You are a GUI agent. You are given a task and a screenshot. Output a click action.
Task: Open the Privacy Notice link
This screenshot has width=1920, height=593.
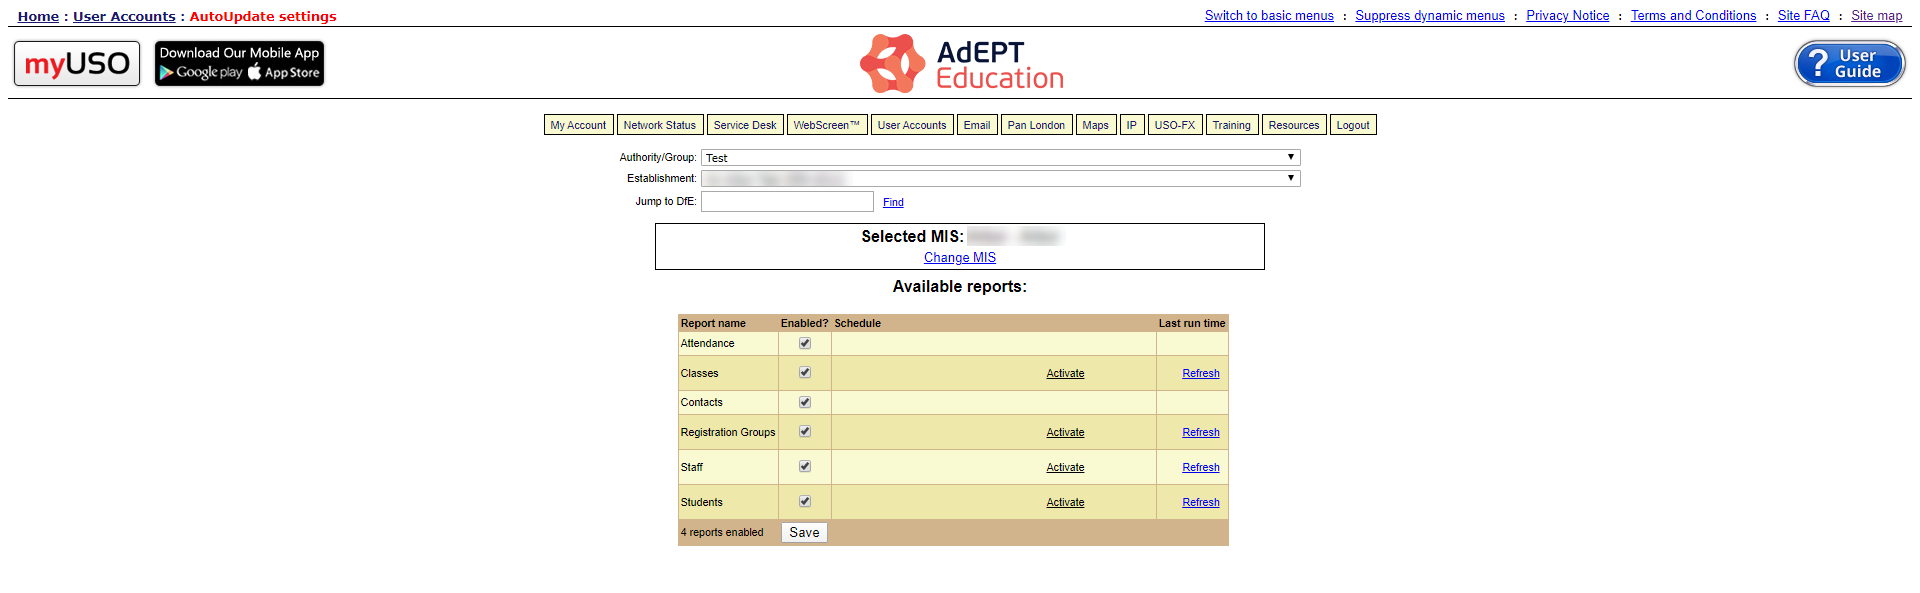(x=1568, y=15)
